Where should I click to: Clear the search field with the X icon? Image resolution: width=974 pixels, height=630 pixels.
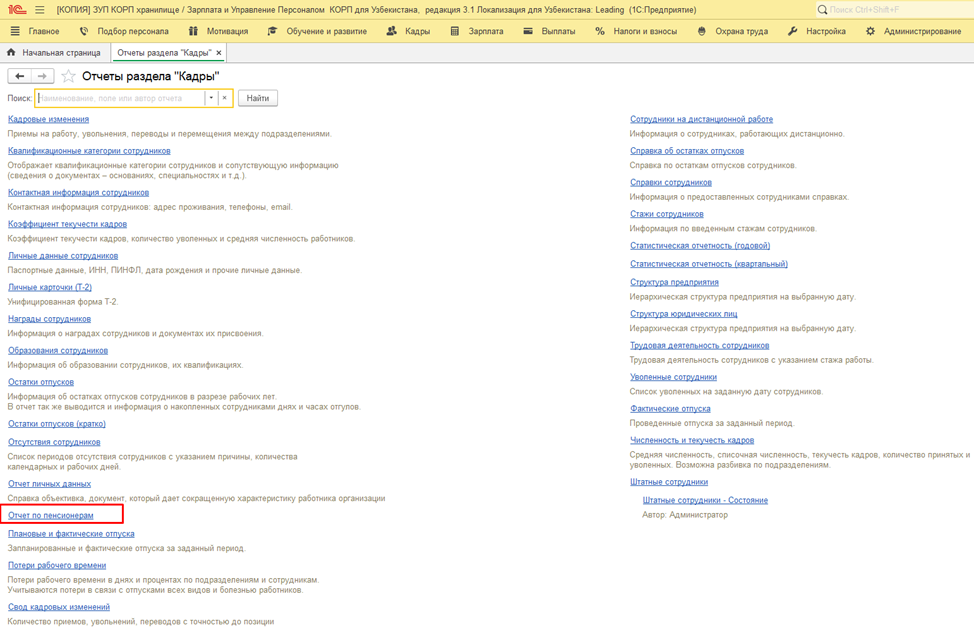[225, 98]
